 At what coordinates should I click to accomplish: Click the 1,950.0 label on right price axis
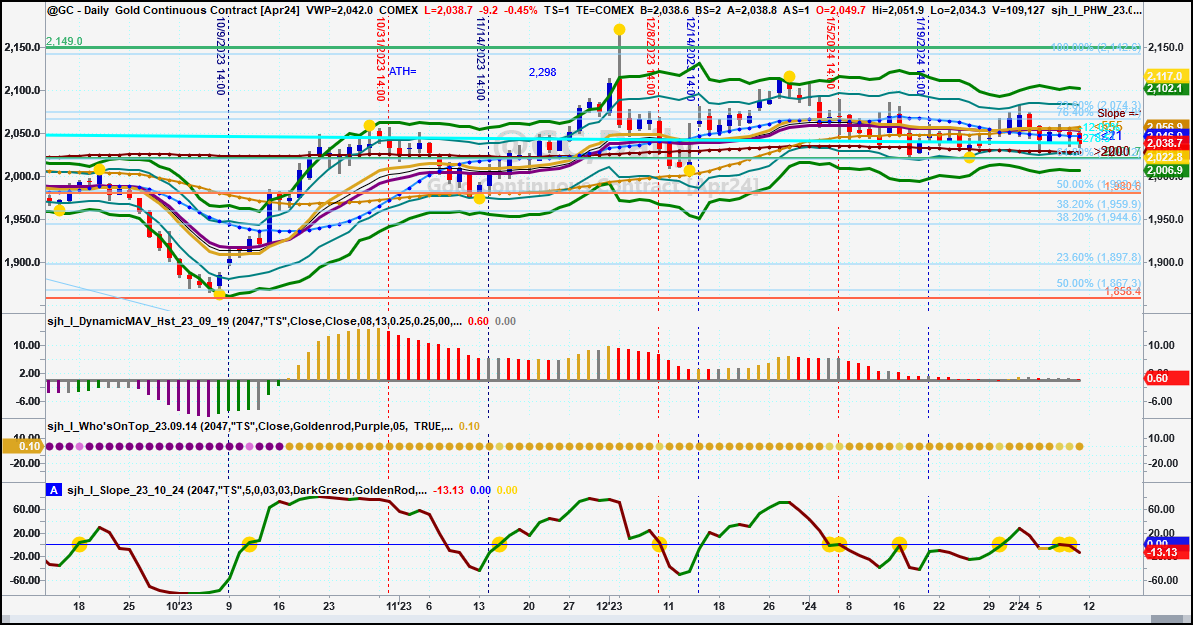[1167, 219]
